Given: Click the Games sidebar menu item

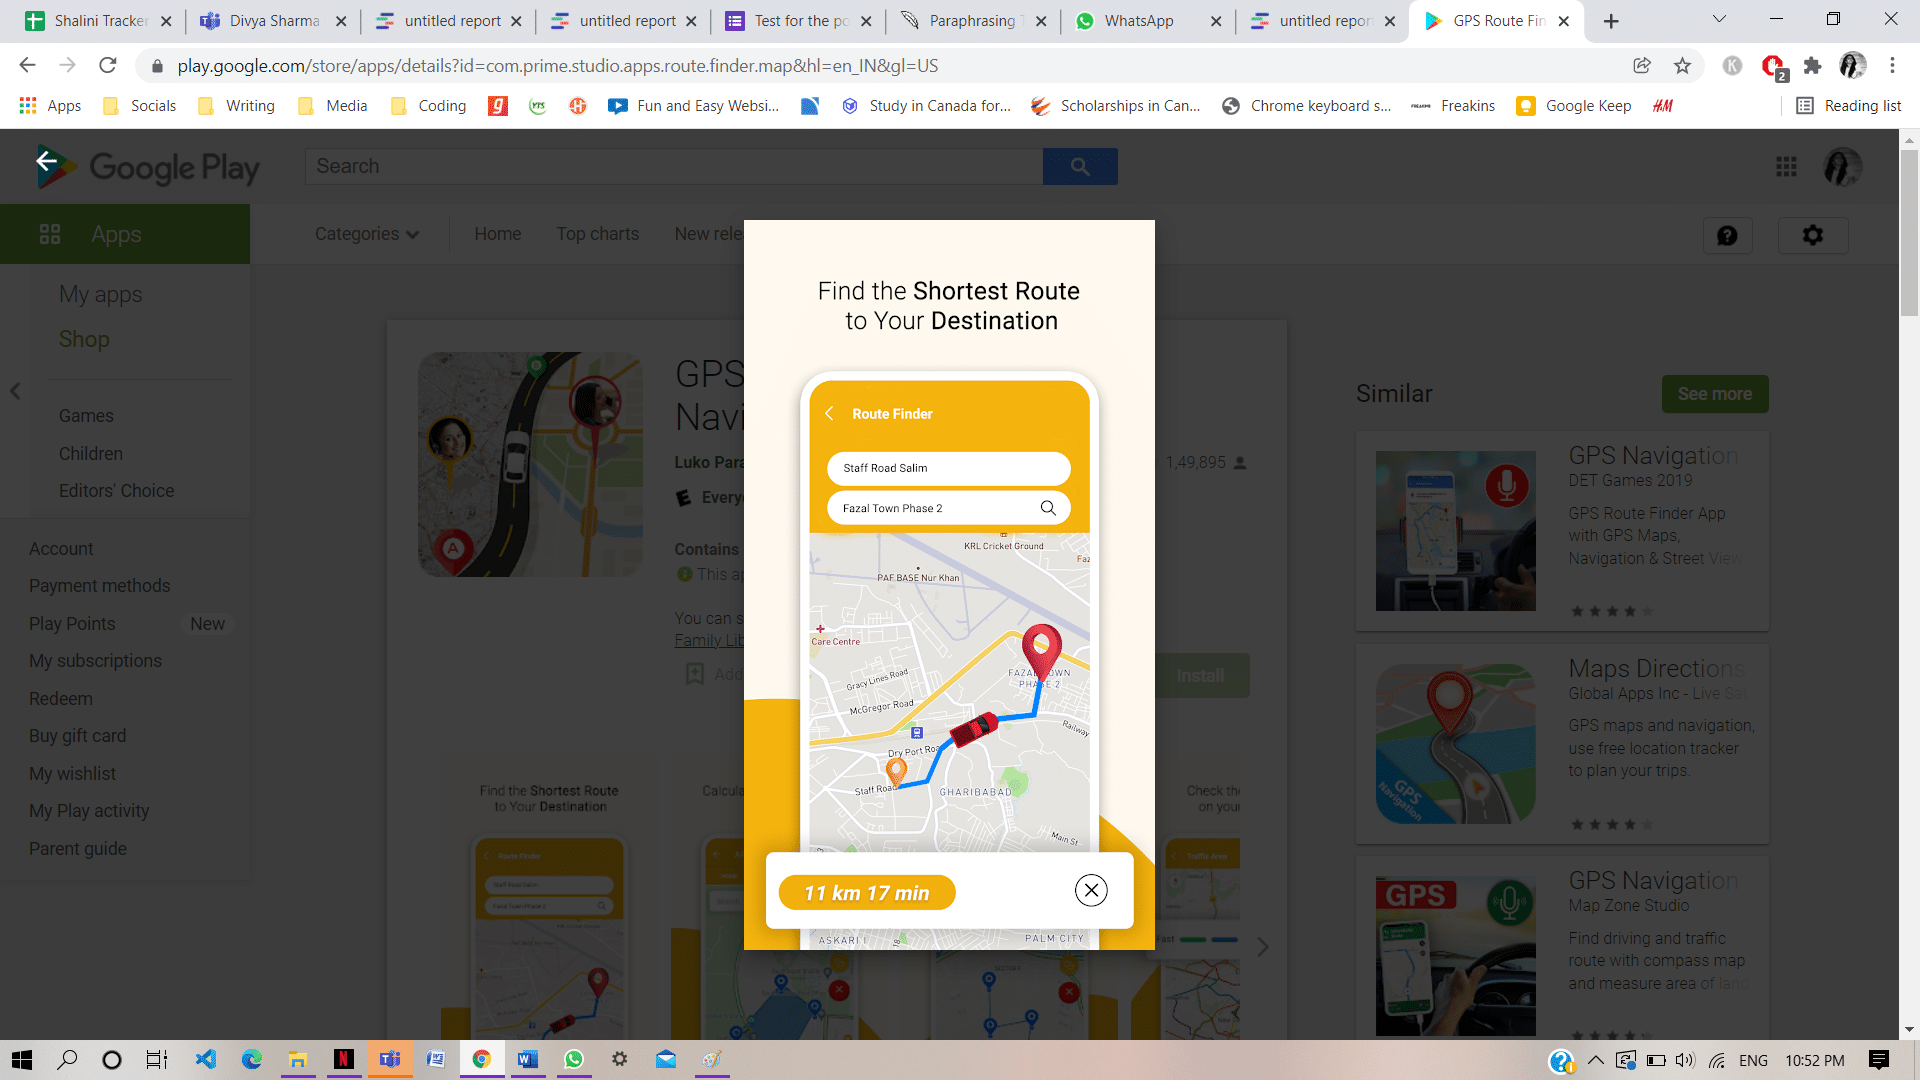Looking at the screenshot, I should (x=86, y=414).
